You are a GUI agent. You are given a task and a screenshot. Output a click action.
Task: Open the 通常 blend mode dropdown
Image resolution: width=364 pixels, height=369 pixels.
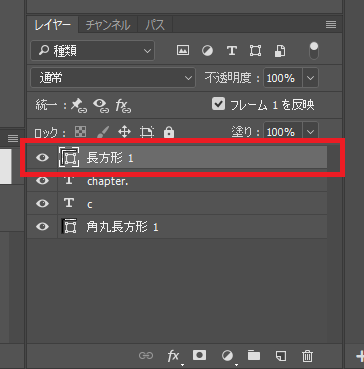click(x=113, y=78)
